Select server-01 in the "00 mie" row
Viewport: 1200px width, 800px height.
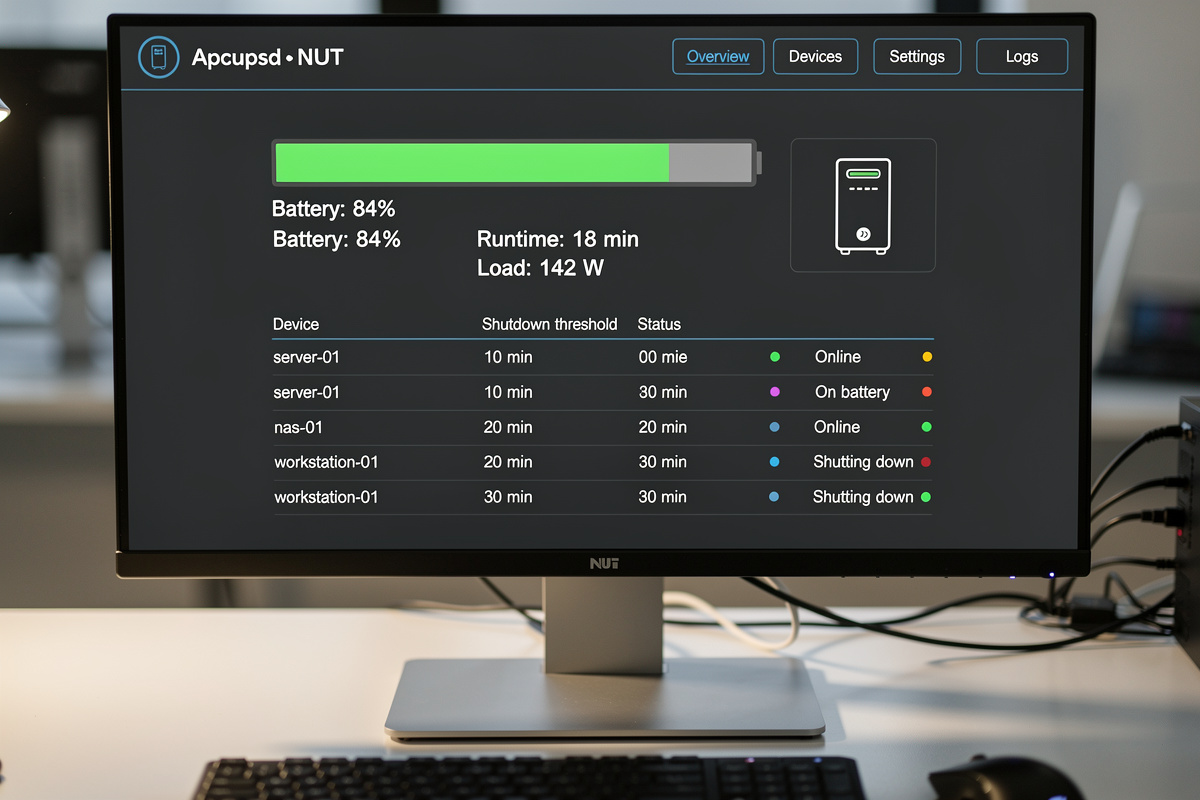coord(307,357)
